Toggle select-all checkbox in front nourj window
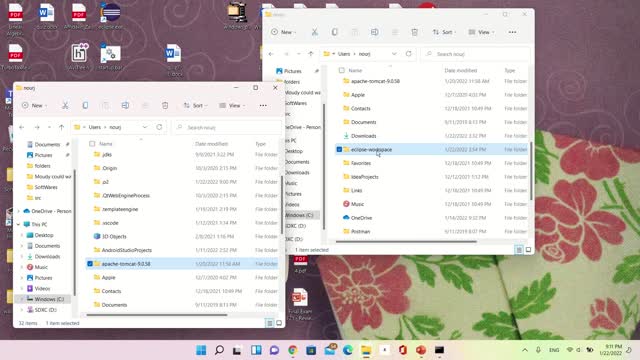This screenshot has width=640, height=360. click(92, 144)
